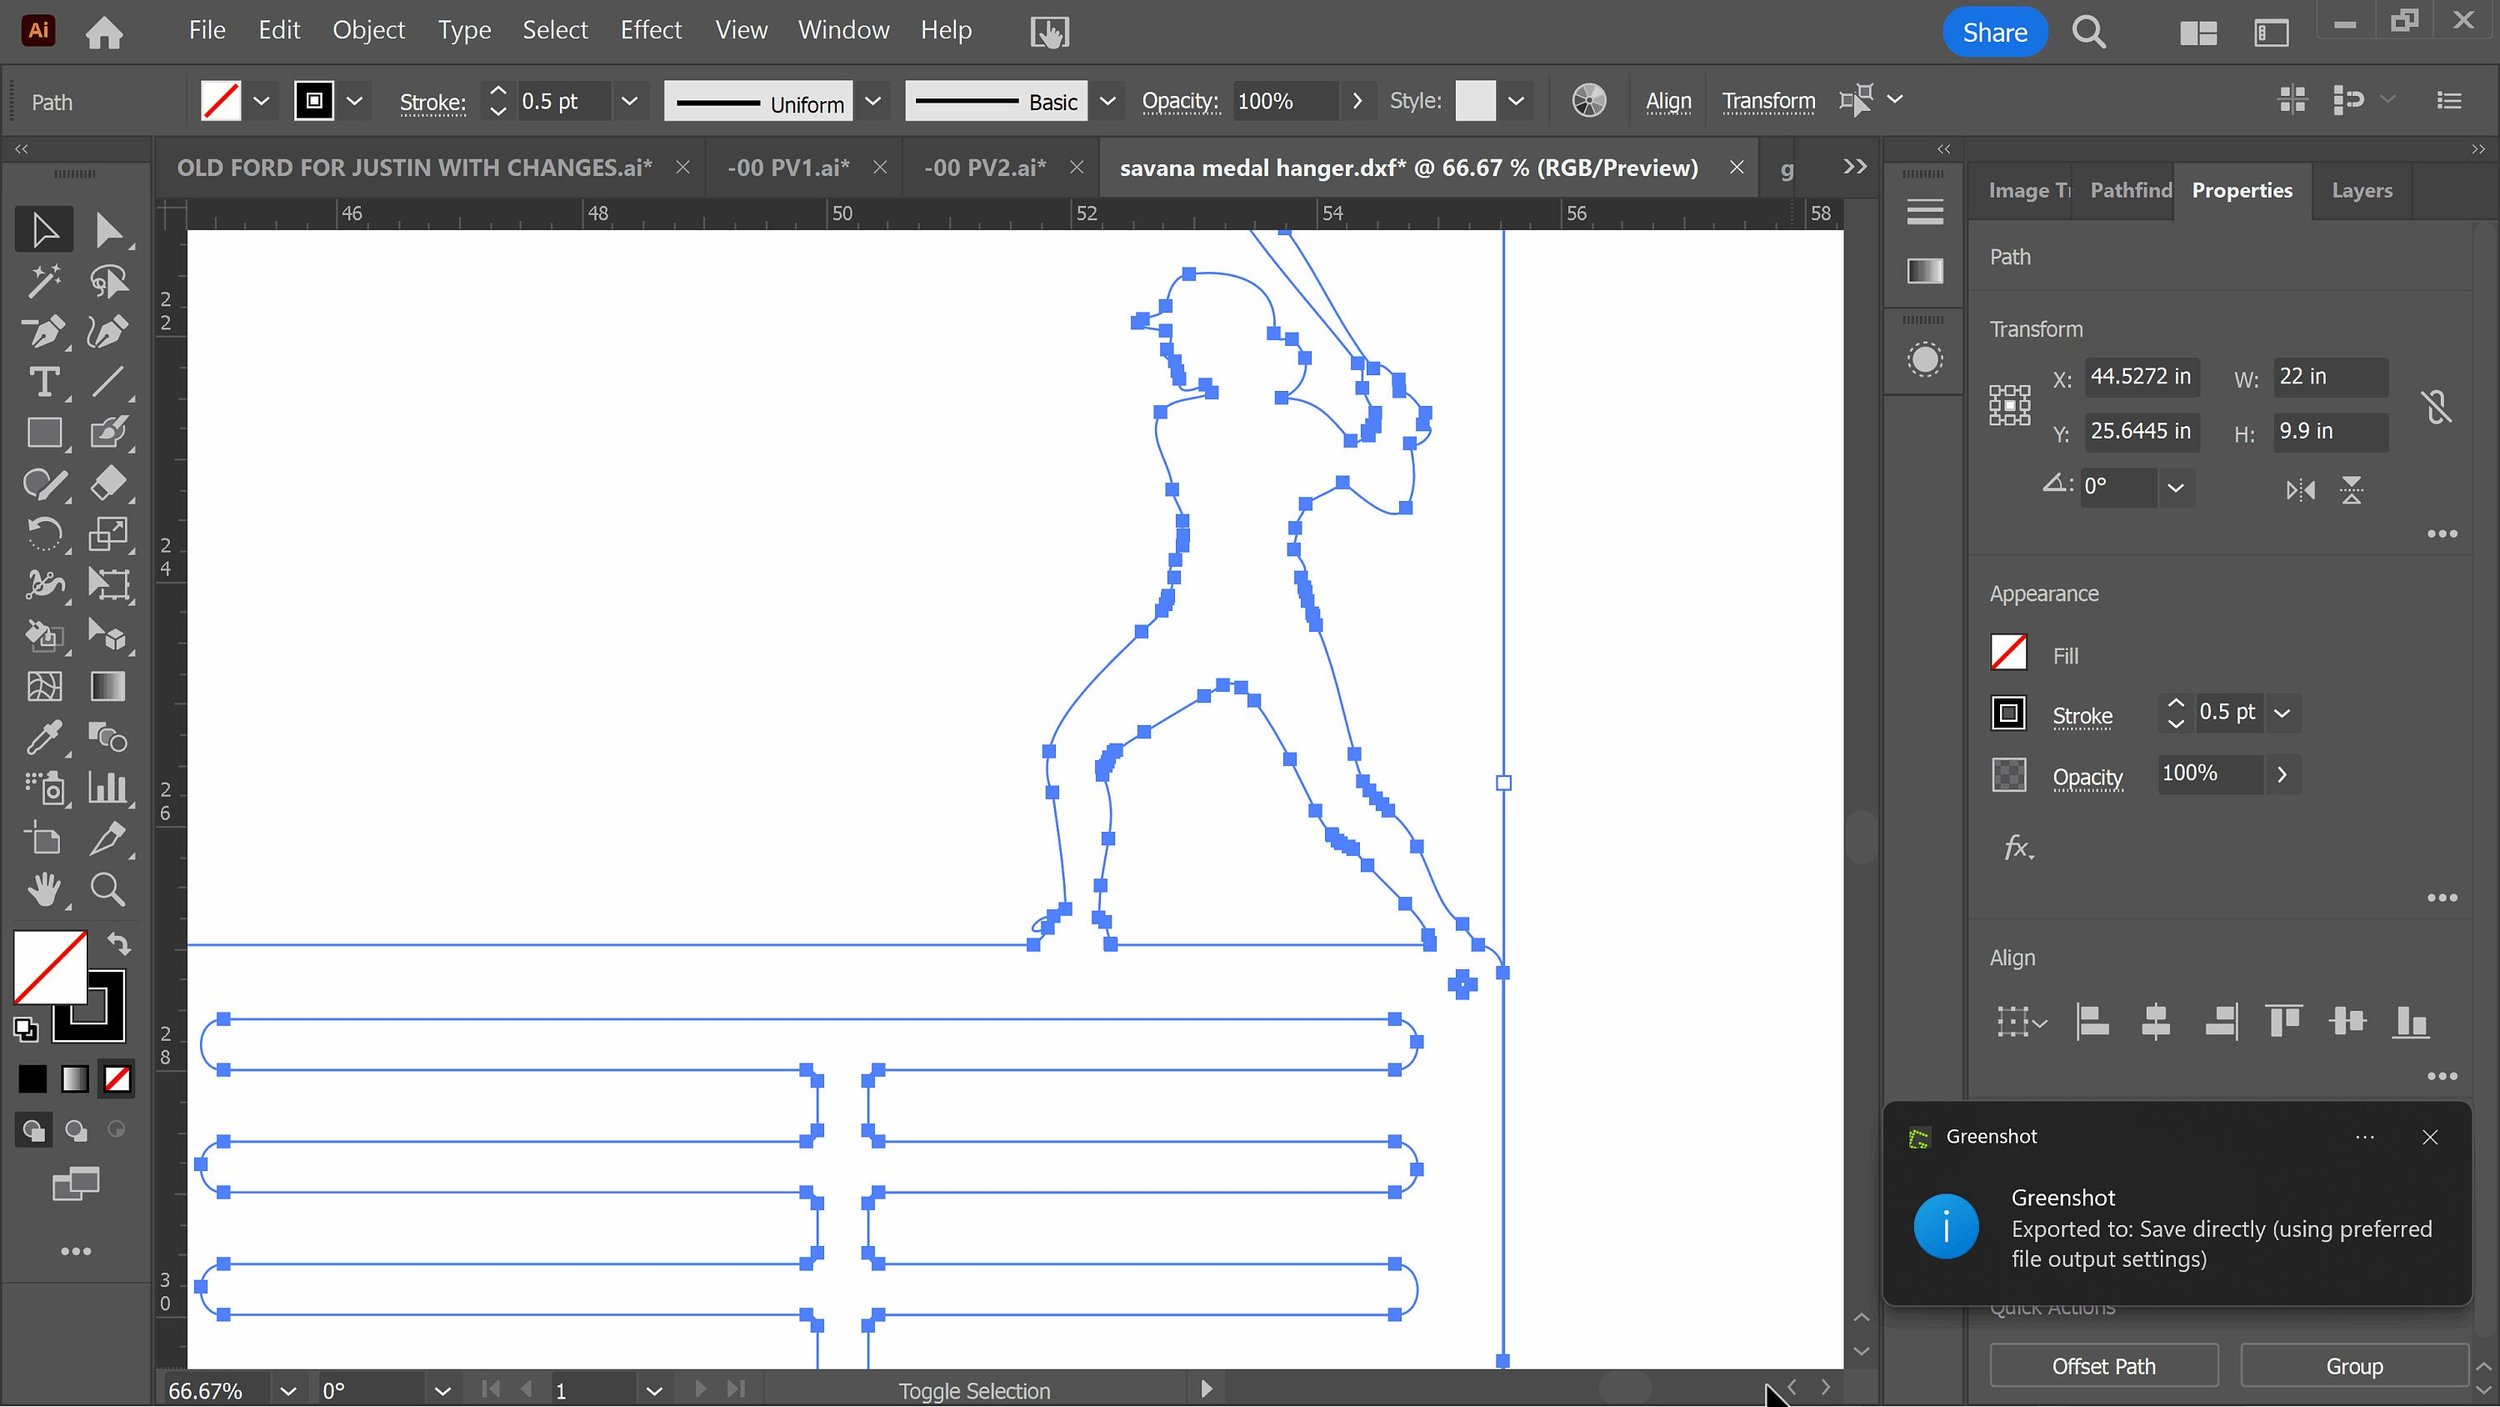This screenshot has width=2500, height=1407.
Task: Switch to the Pathfinder panel tab
Action: click(2129, 190)
